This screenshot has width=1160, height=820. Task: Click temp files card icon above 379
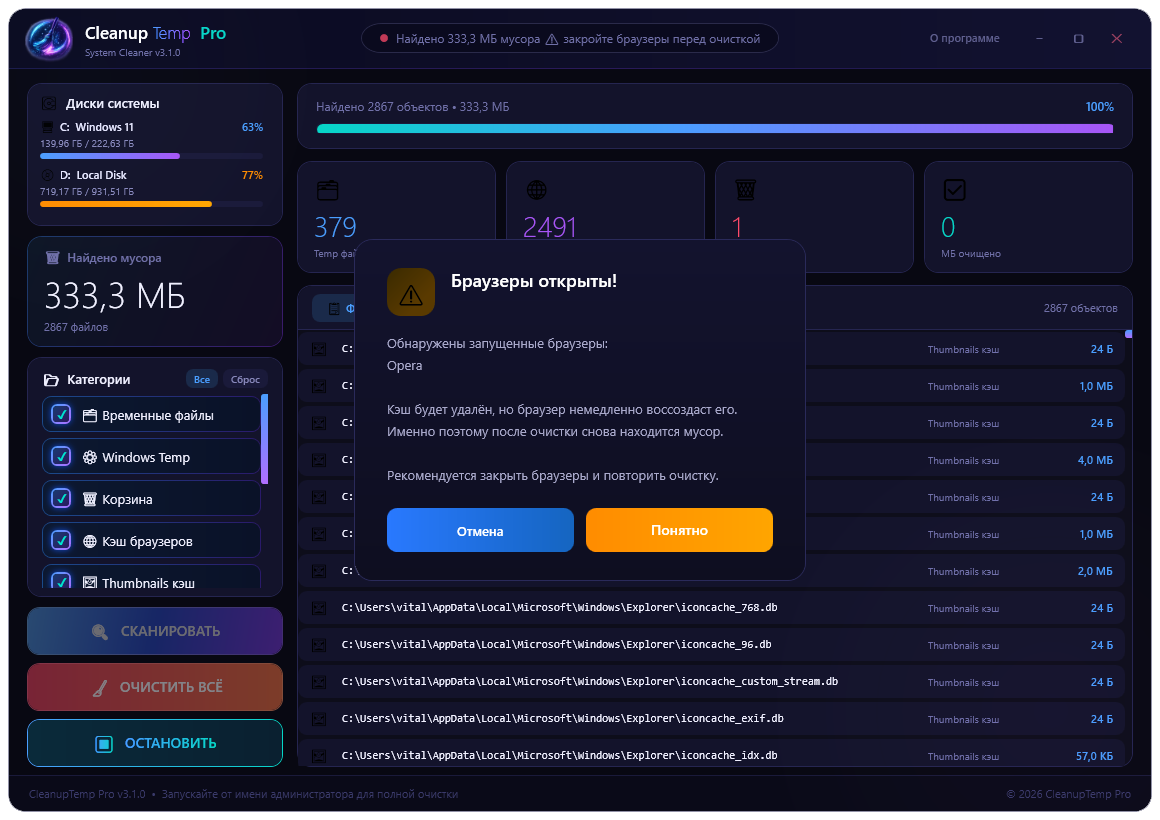[x=327, y=190]
